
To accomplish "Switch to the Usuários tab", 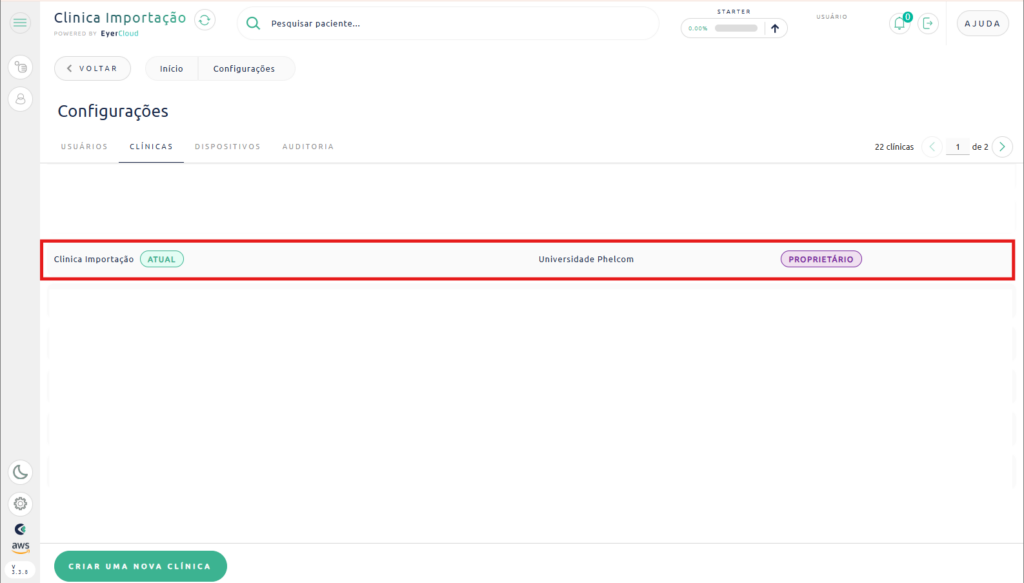I will pos(84,147).
